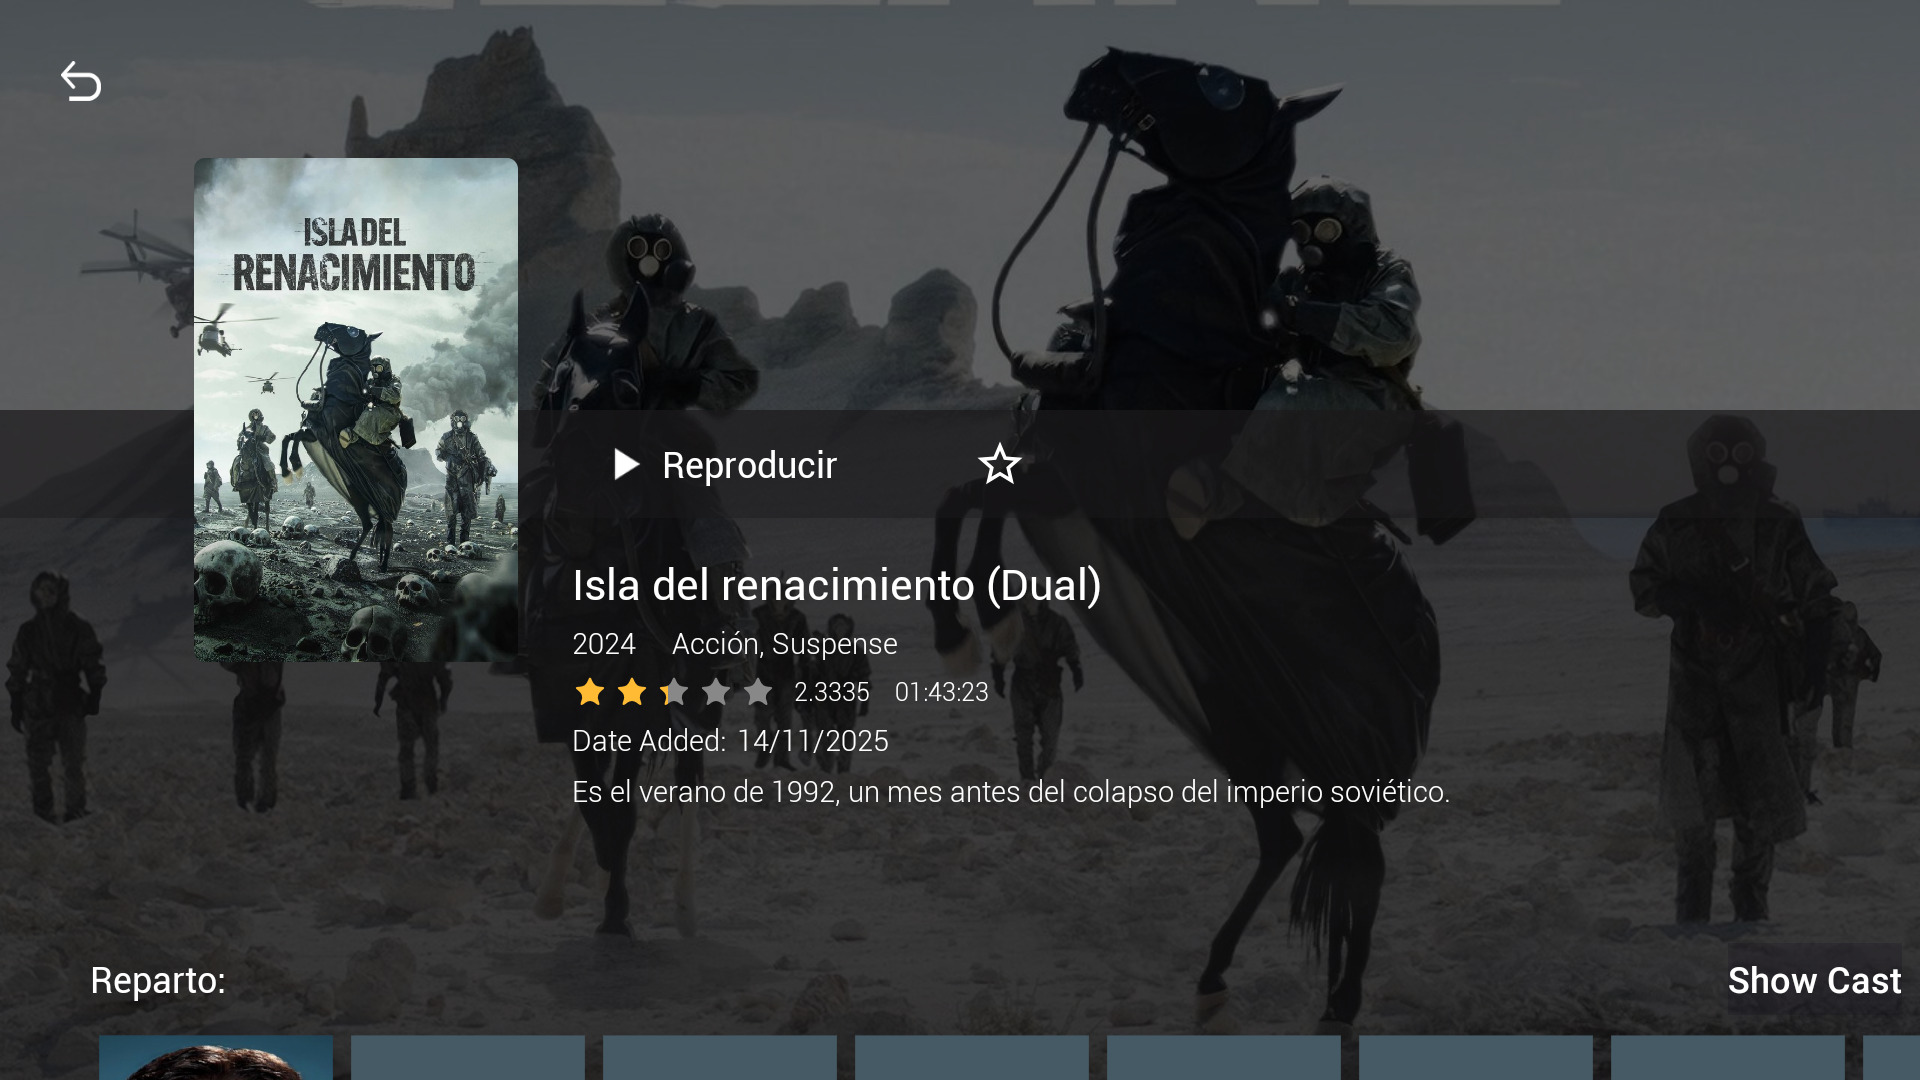Open the Isla del Renacimiento poster thumbnail
This screenshot has width=1920, height=1080.
(x=356, y=409)
